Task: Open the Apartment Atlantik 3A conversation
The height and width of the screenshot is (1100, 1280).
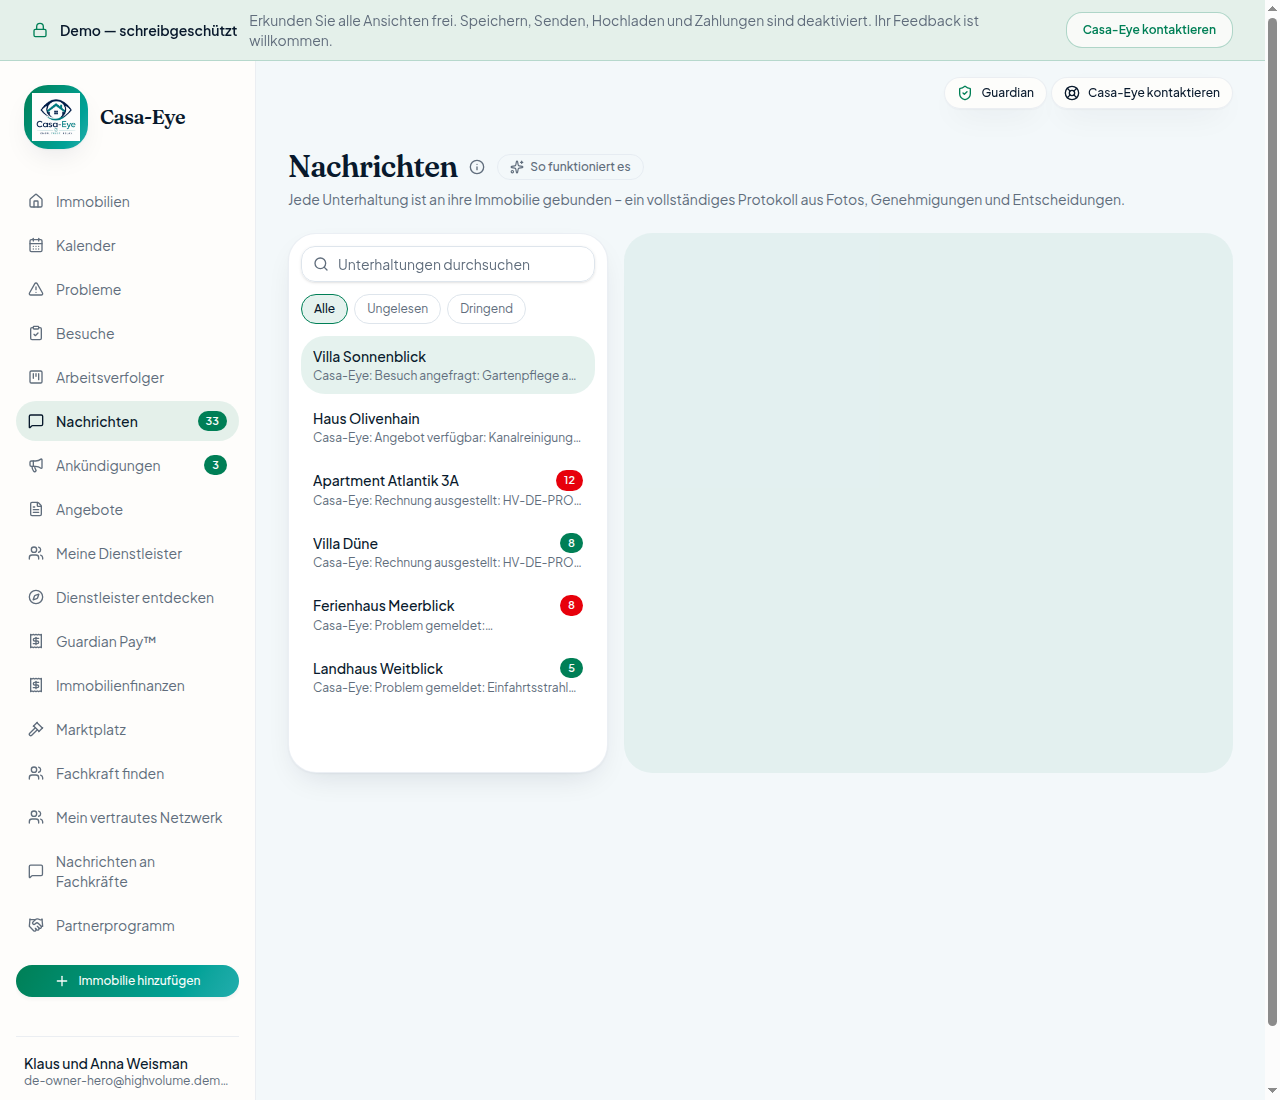Action: pos(448,490)
